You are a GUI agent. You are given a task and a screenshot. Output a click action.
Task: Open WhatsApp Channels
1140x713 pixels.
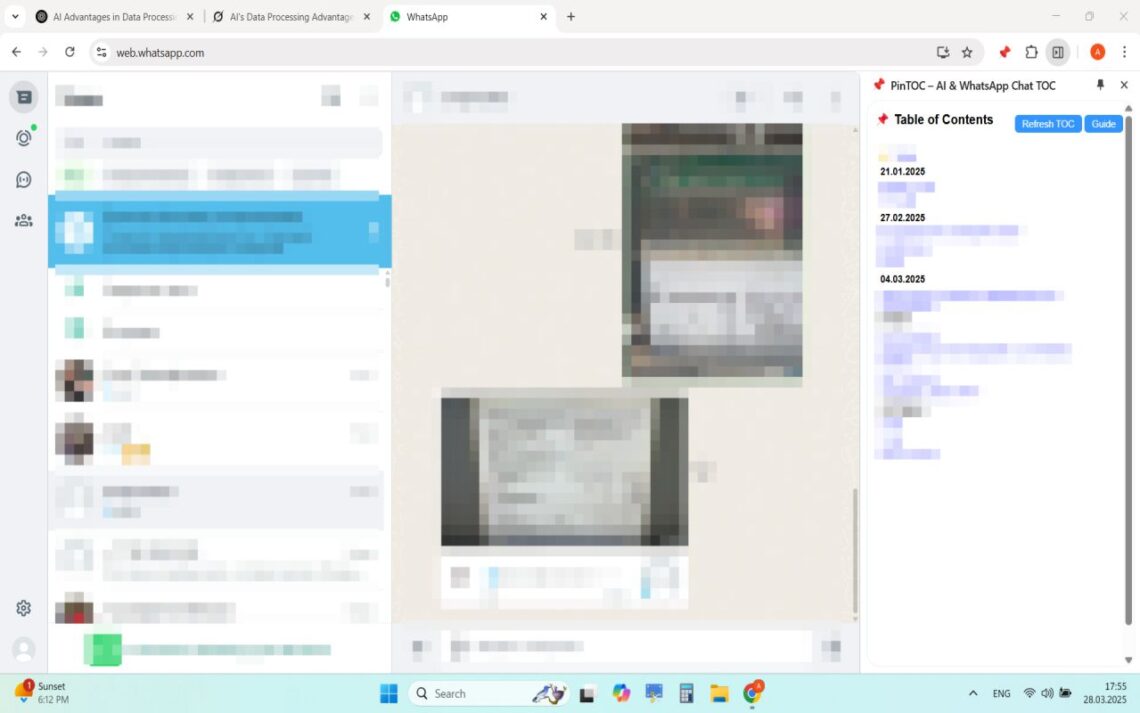pyautogui.click(x=23, y=179)
